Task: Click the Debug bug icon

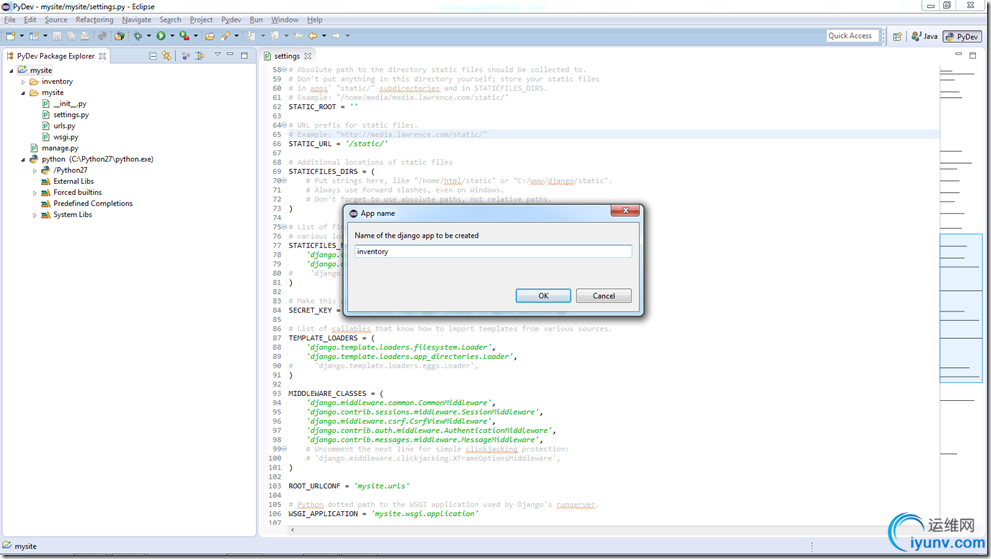Action: (138, 36)
